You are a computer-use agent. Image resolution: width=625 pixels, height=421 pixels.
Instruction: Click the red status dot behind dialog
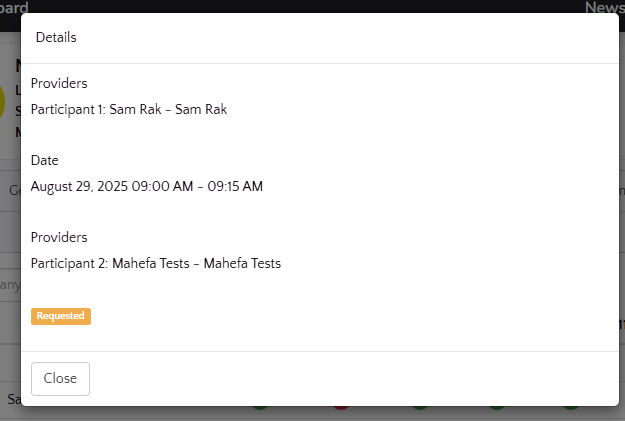[340, 408]
